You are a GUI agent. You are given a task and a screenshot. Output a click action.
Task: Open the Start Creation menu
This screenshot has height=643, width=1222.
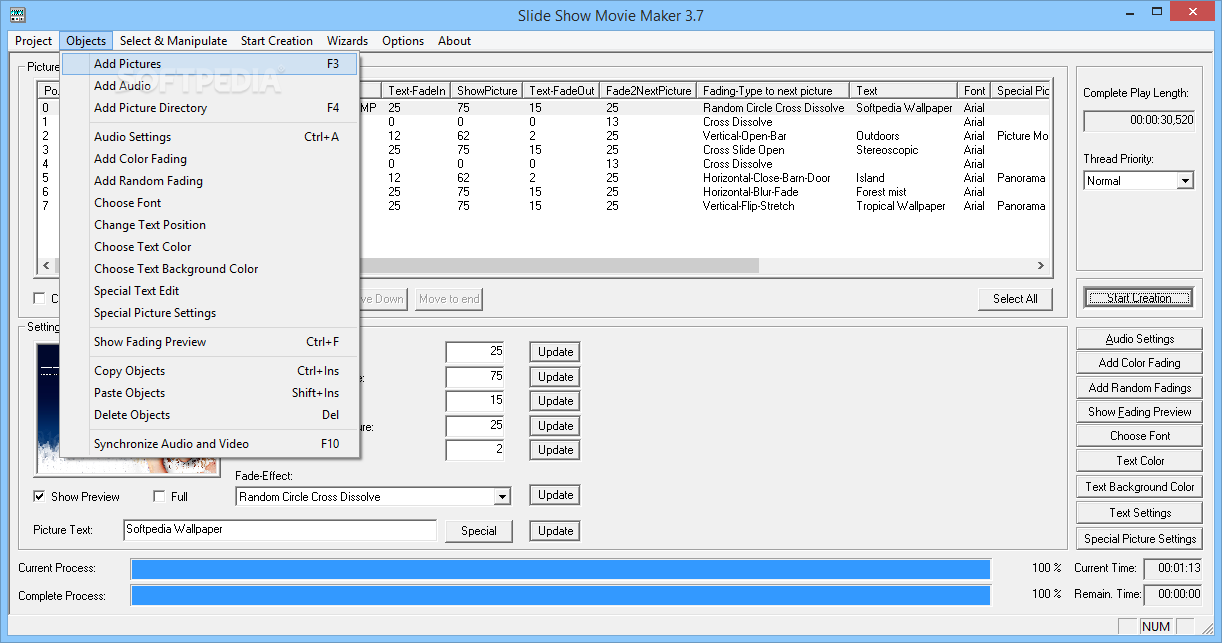coord(277,41)
